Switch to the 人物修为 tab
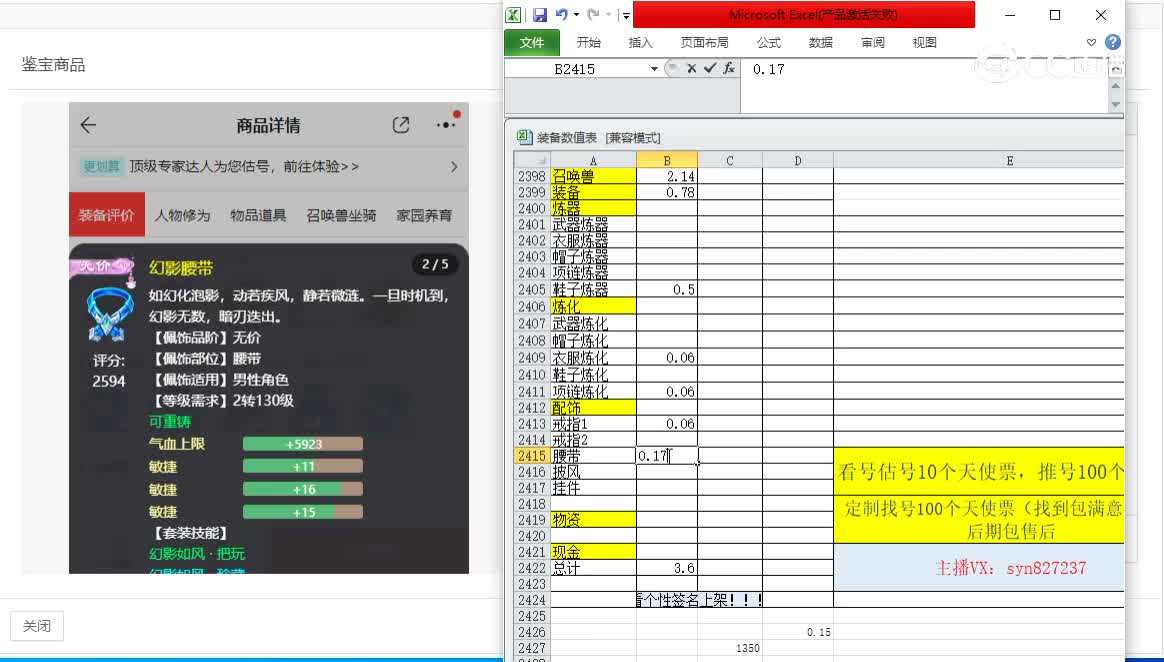The height and width of the screenshot is (662, 1164). [182, 215]
